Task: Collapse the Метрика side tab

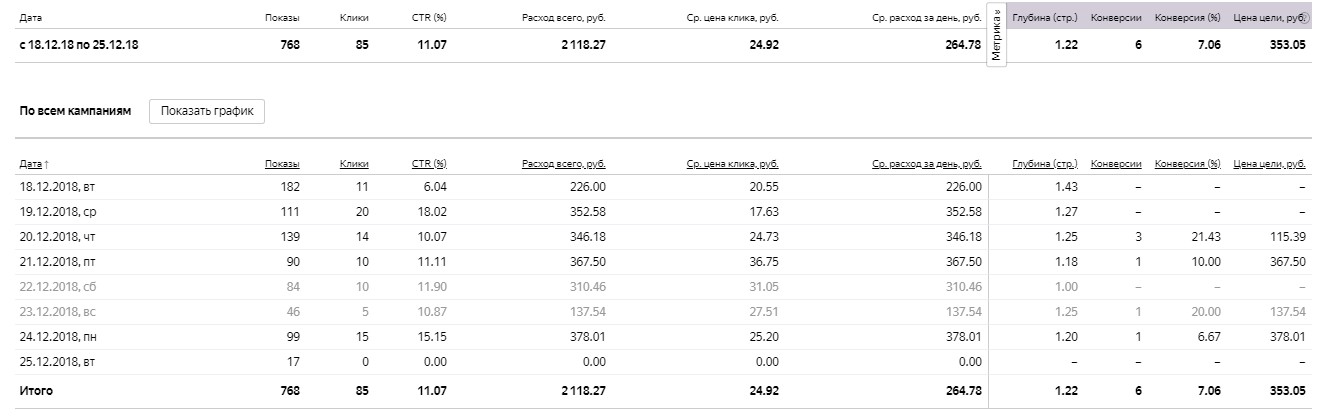Action: [996, 34]
